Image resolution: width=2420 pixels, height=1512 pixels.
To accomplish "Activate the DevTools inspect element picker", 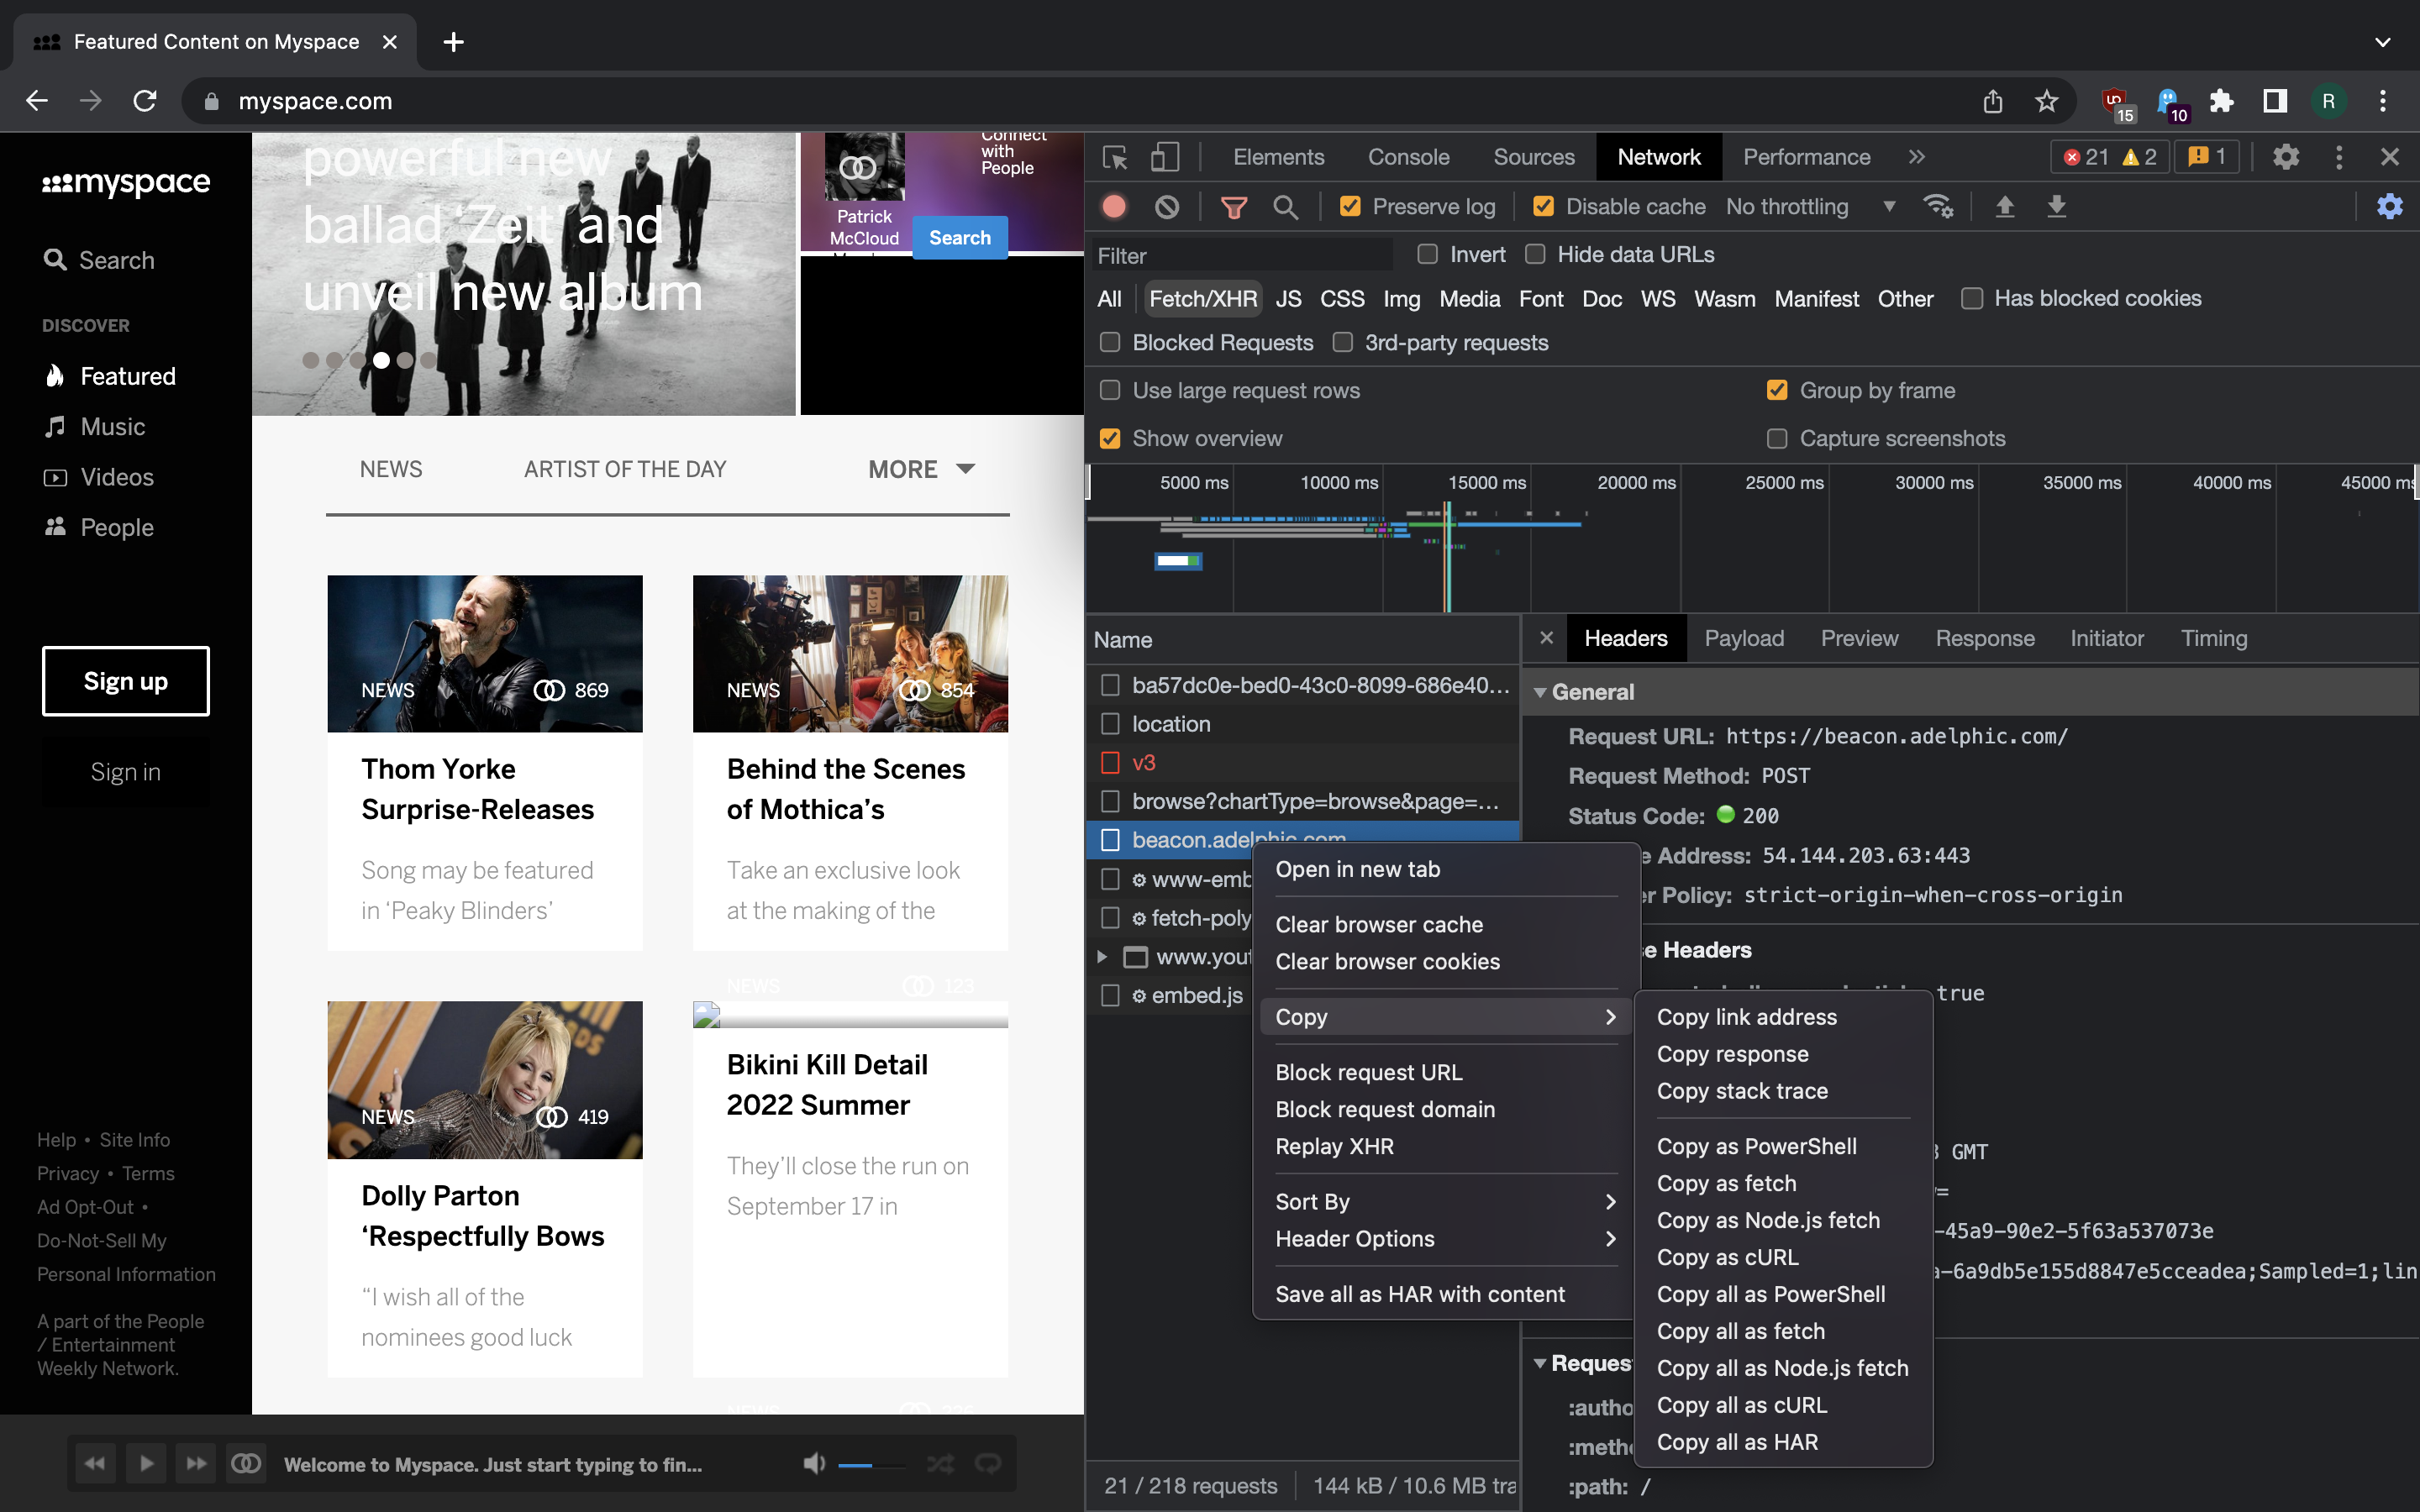I will point(1114,157).
